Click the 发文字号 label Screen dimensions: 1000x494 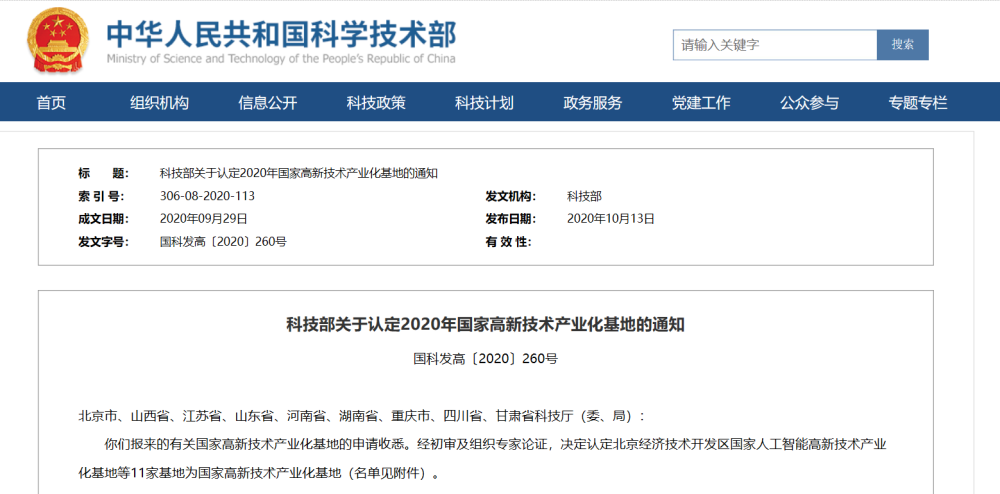(103, 242)
